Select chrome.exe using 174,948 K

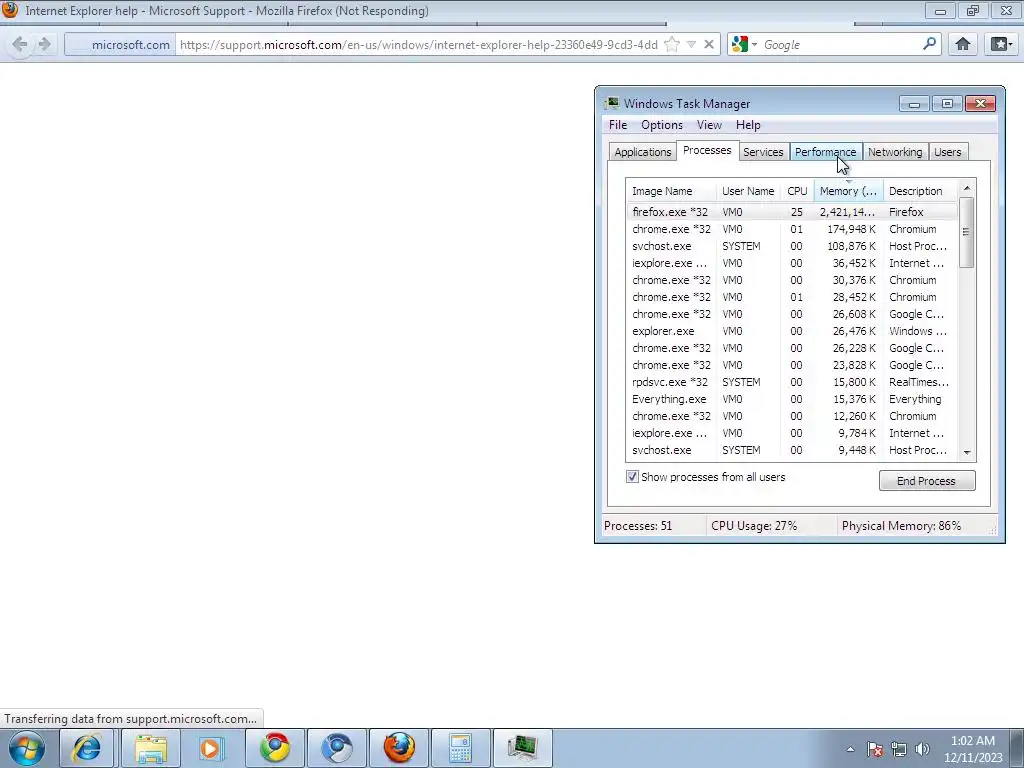pyautogui.click(x=792, y=229)
